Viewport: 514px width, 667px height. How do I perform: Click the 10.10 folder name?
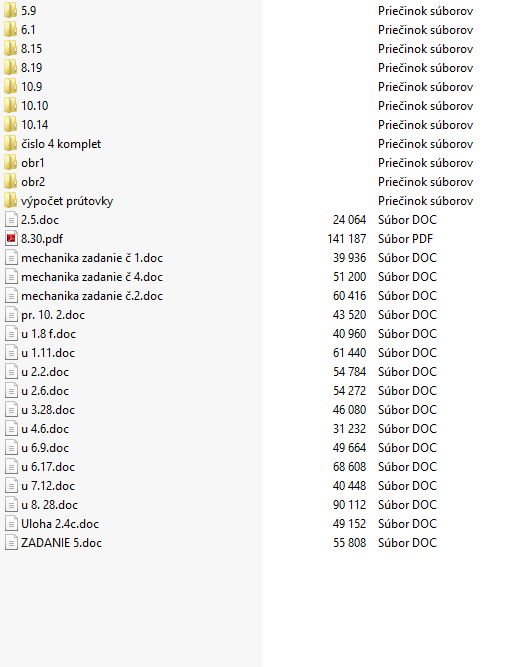point(35,105)
